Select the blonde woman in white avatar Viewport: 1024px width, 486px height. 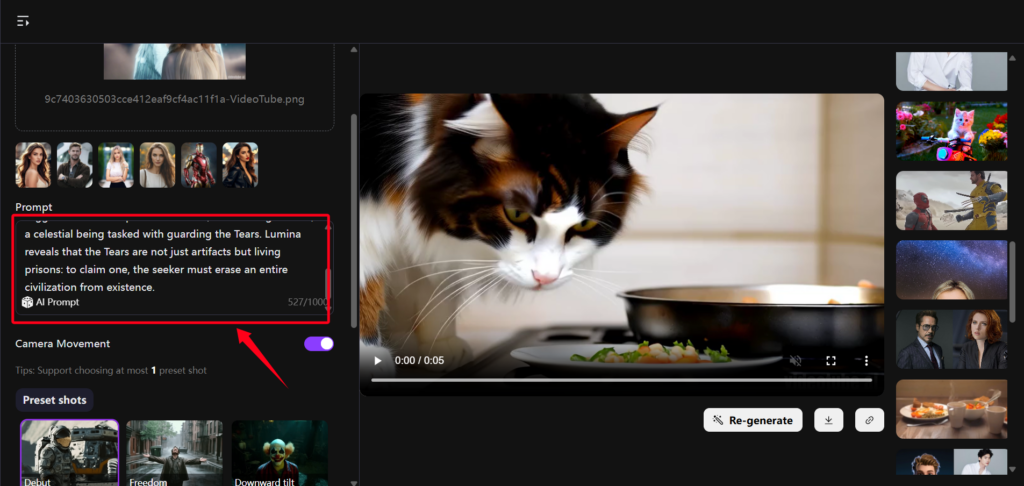[116, 165]
